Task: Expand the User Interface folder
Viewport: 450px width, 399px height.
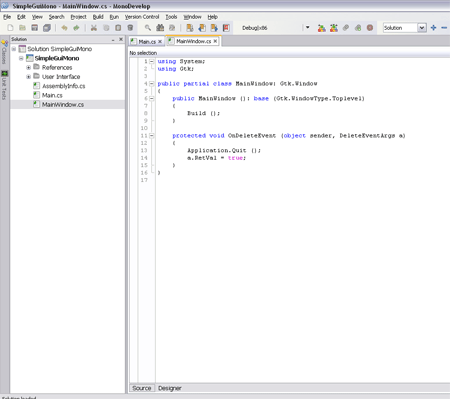Action: [28, 77]
